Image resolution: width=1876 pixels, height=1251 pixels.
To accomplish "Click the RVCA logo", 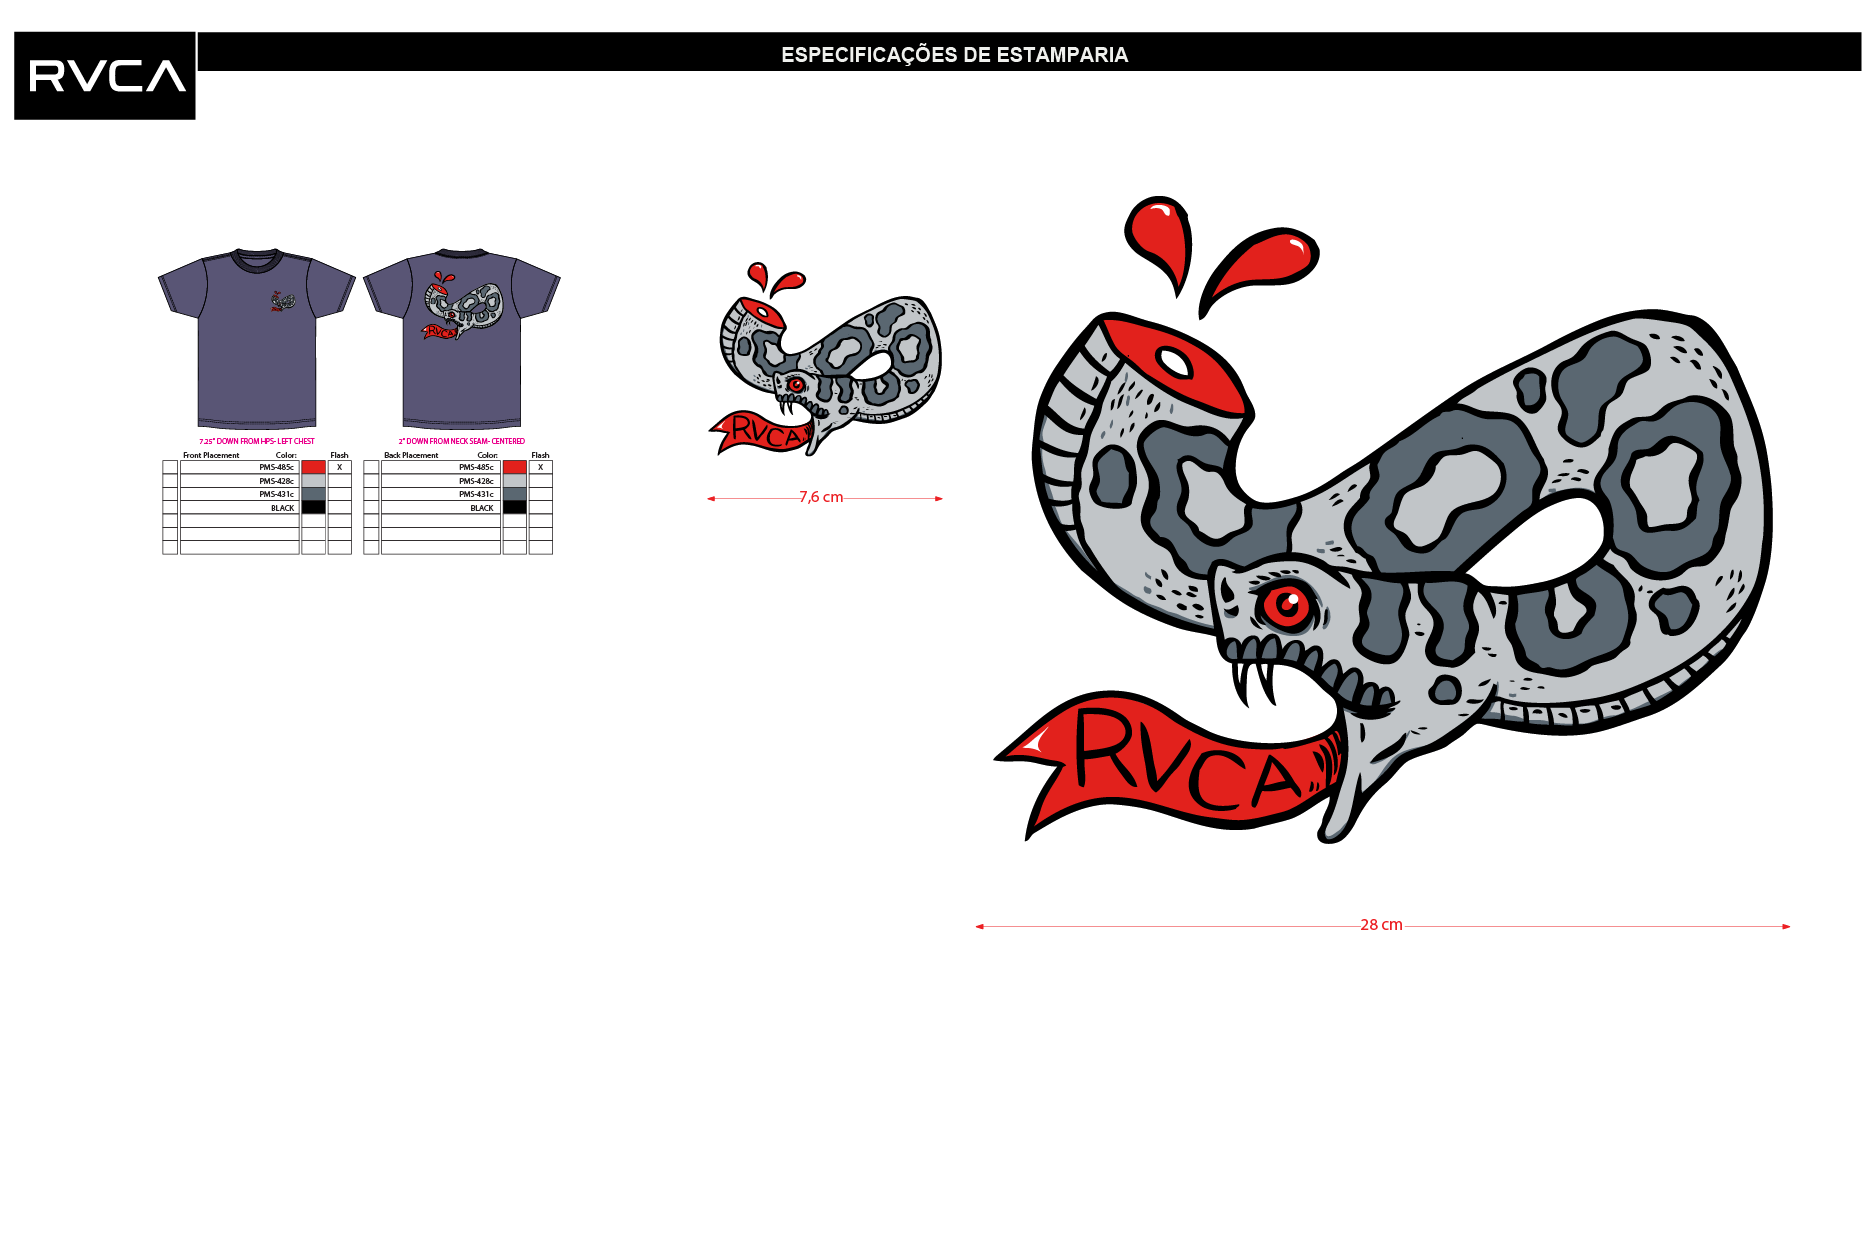I will click(x=105, y=76).
